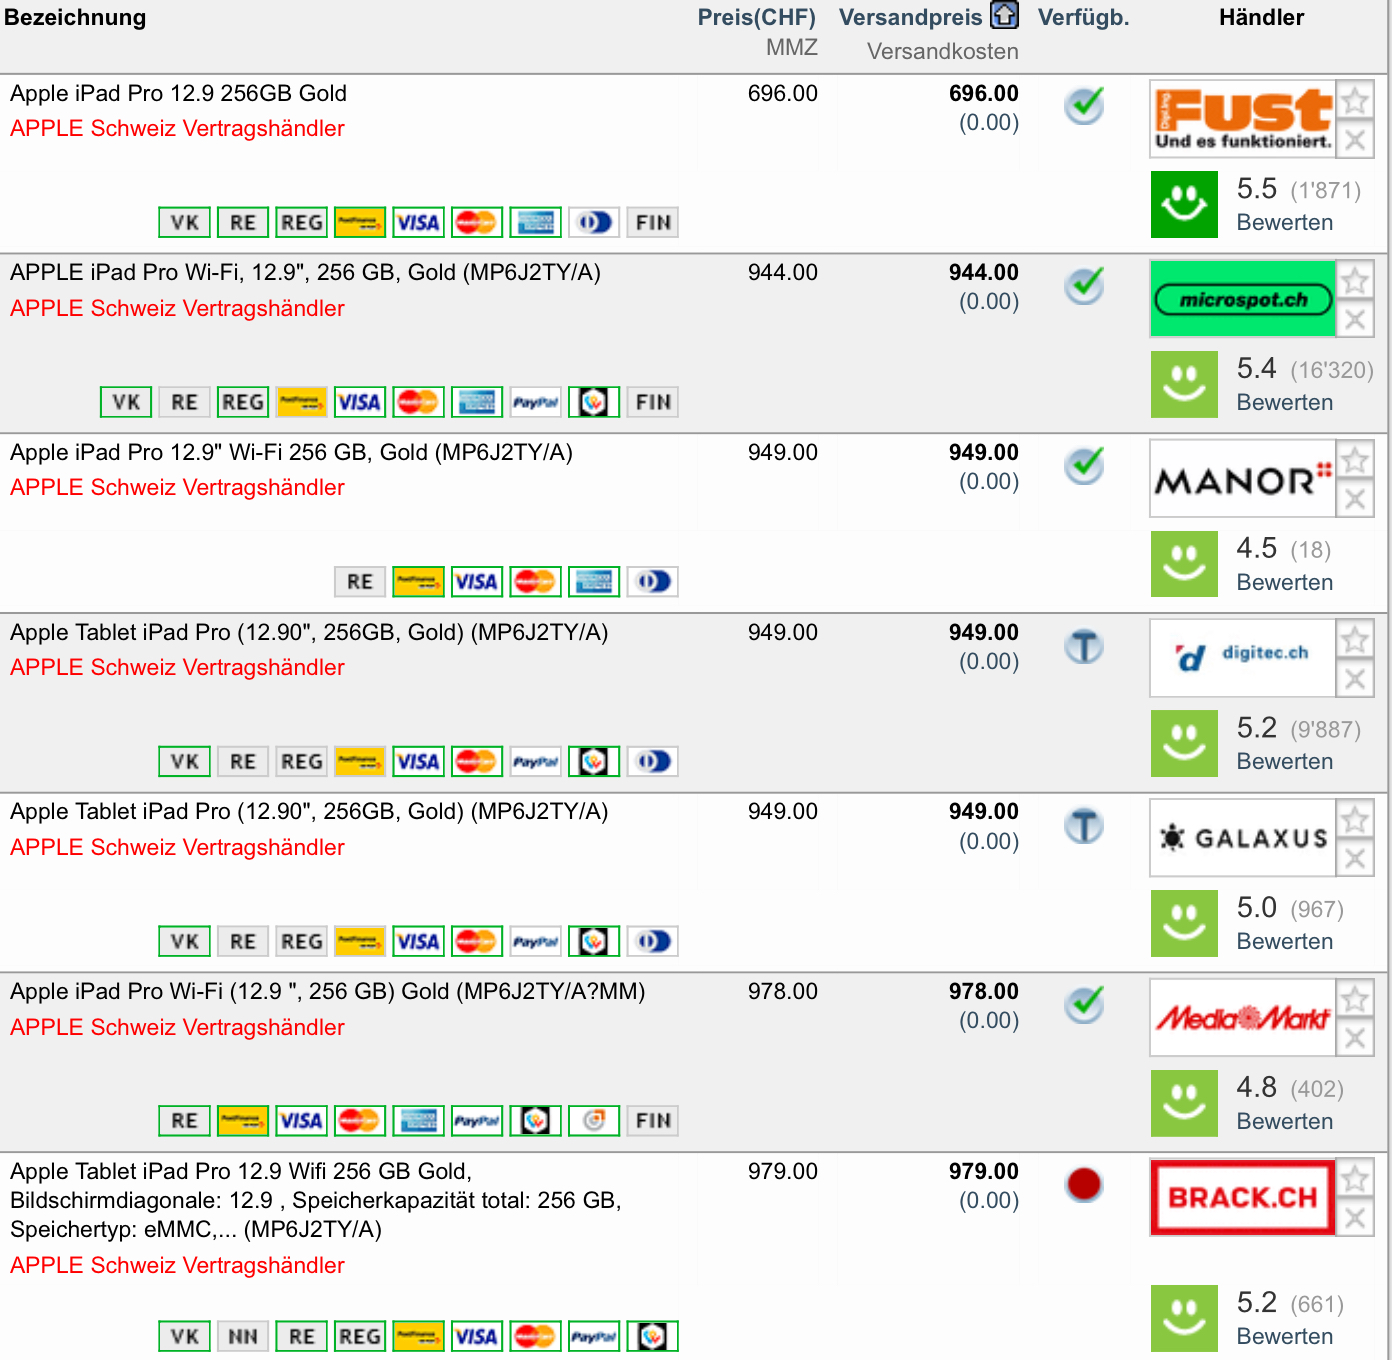Click the FIN financing icon in MediaMarkt row
Image resolution: width=1392 pixels, height=1360 pixels.
[x=653, y=1121]
